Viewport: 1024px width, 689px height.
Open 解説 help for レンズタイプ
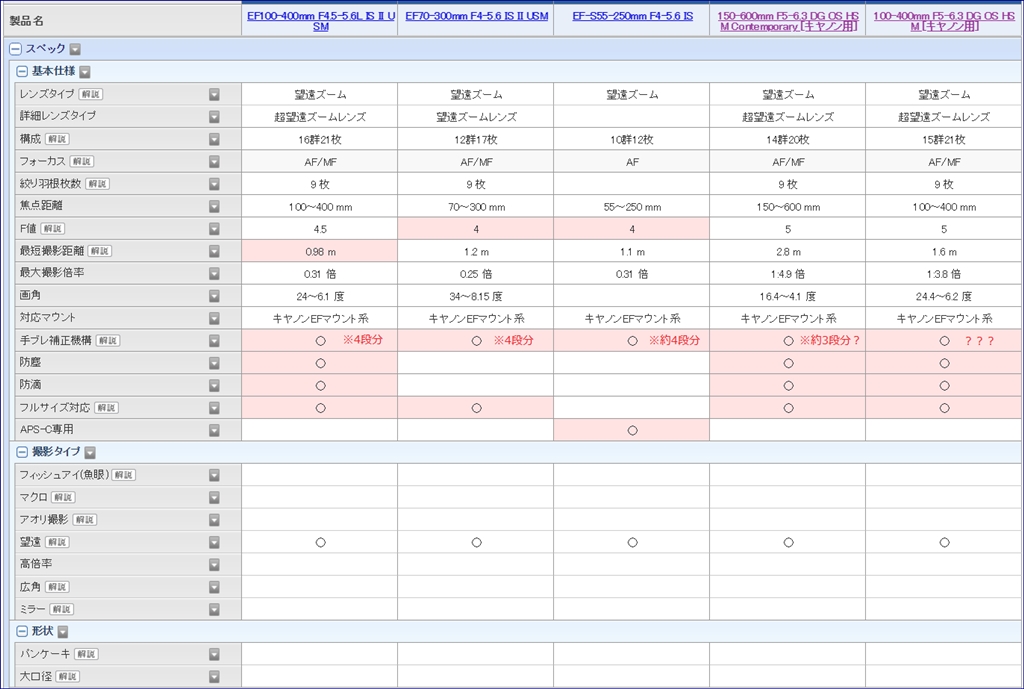pyautogui.click(x=91, y=94)
